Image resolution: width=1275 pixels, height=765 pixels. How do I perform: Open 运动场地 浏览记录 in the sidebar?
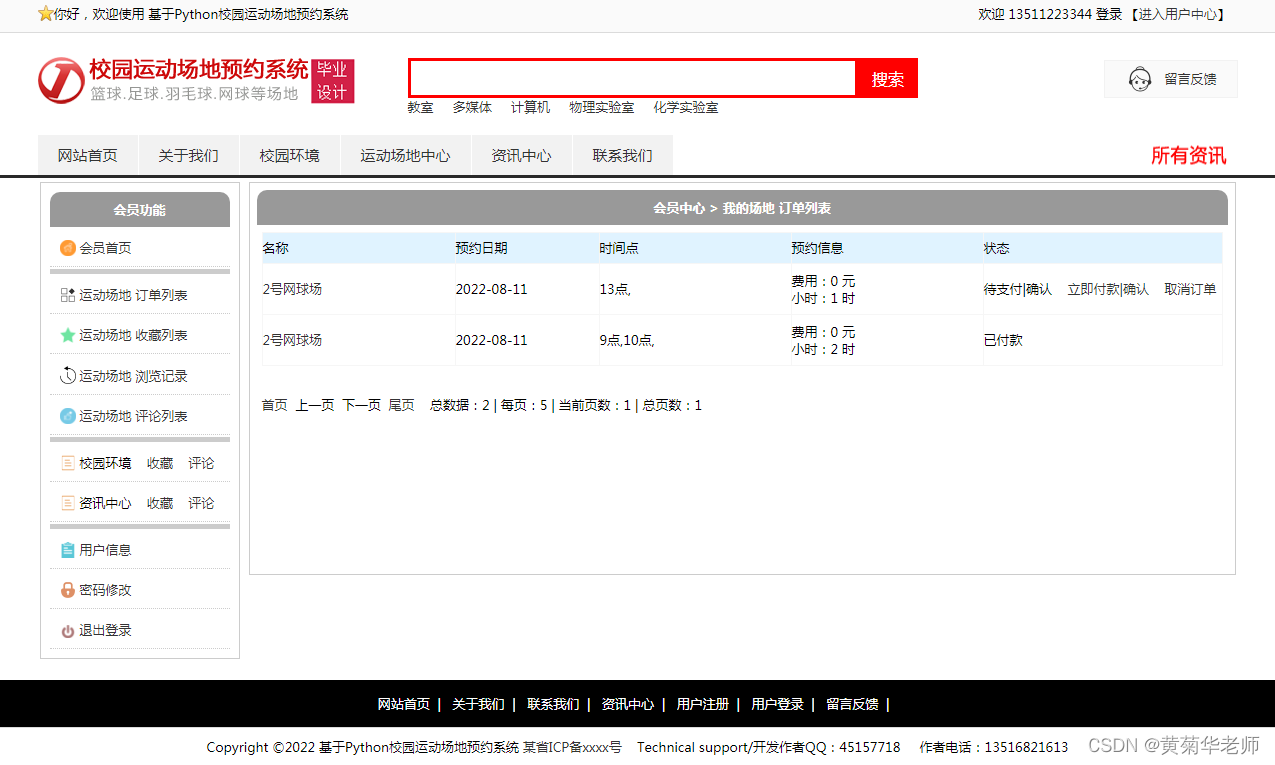(x=133, y=376)
